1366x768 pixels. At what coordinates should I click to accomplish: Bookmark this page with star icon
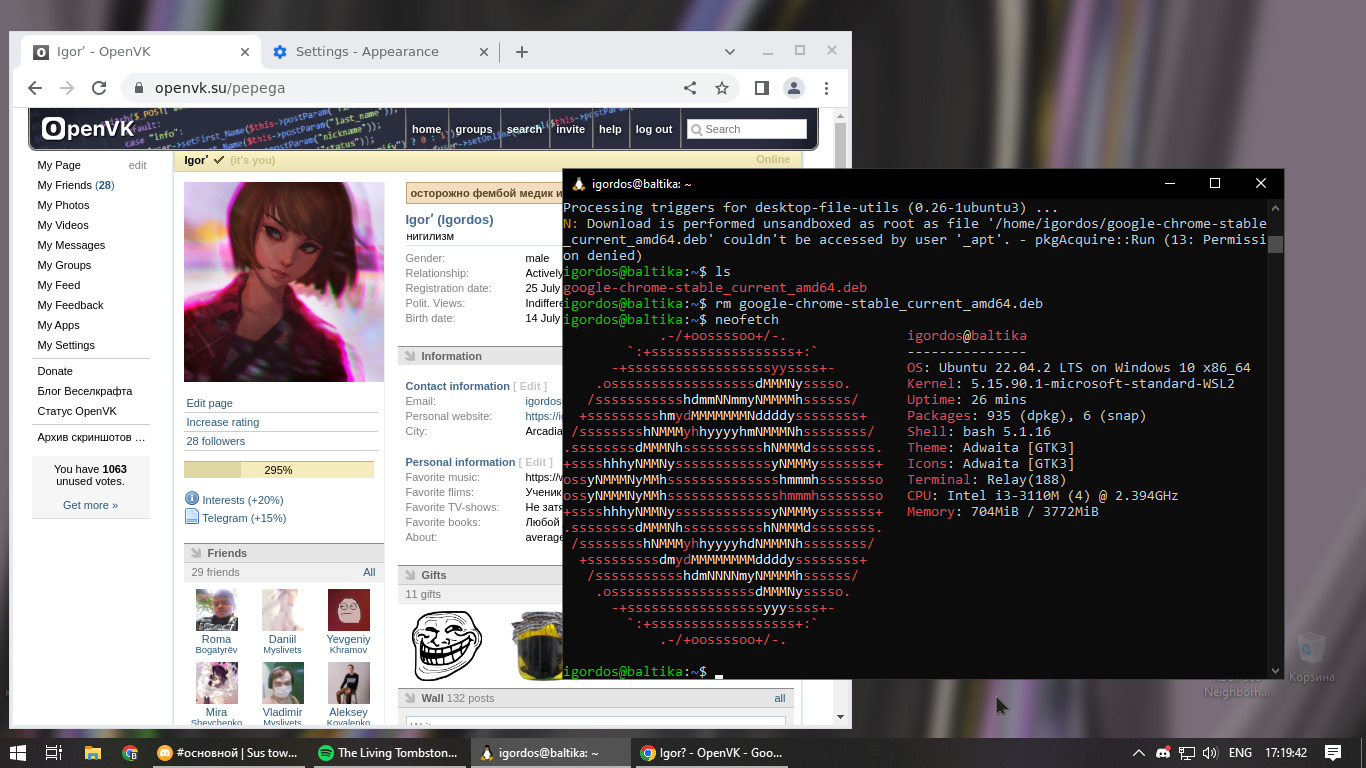pos(722,88)
